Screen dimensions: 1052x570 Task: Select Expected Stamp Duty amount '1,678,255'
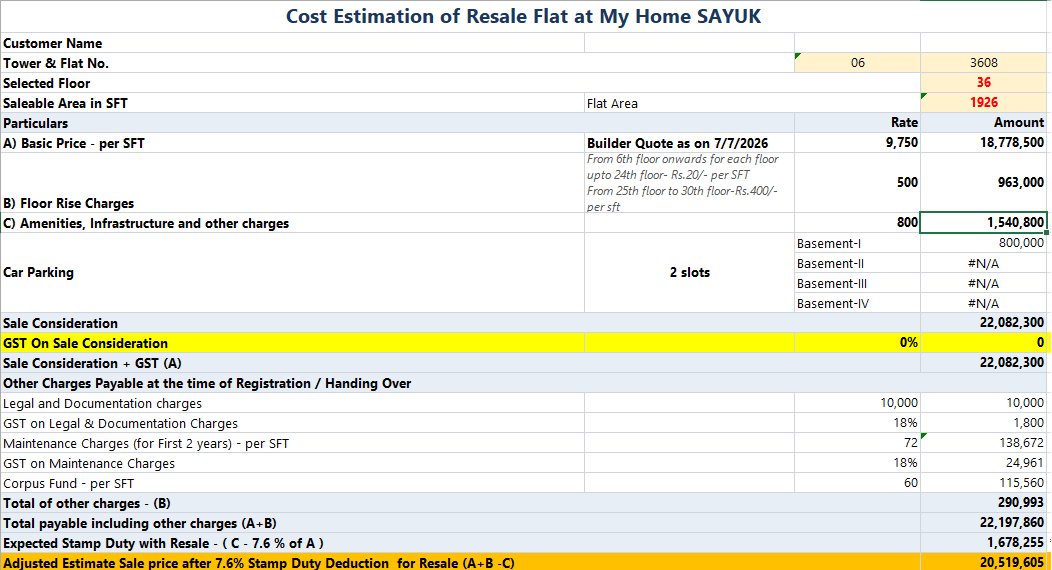tap(984, 543)
